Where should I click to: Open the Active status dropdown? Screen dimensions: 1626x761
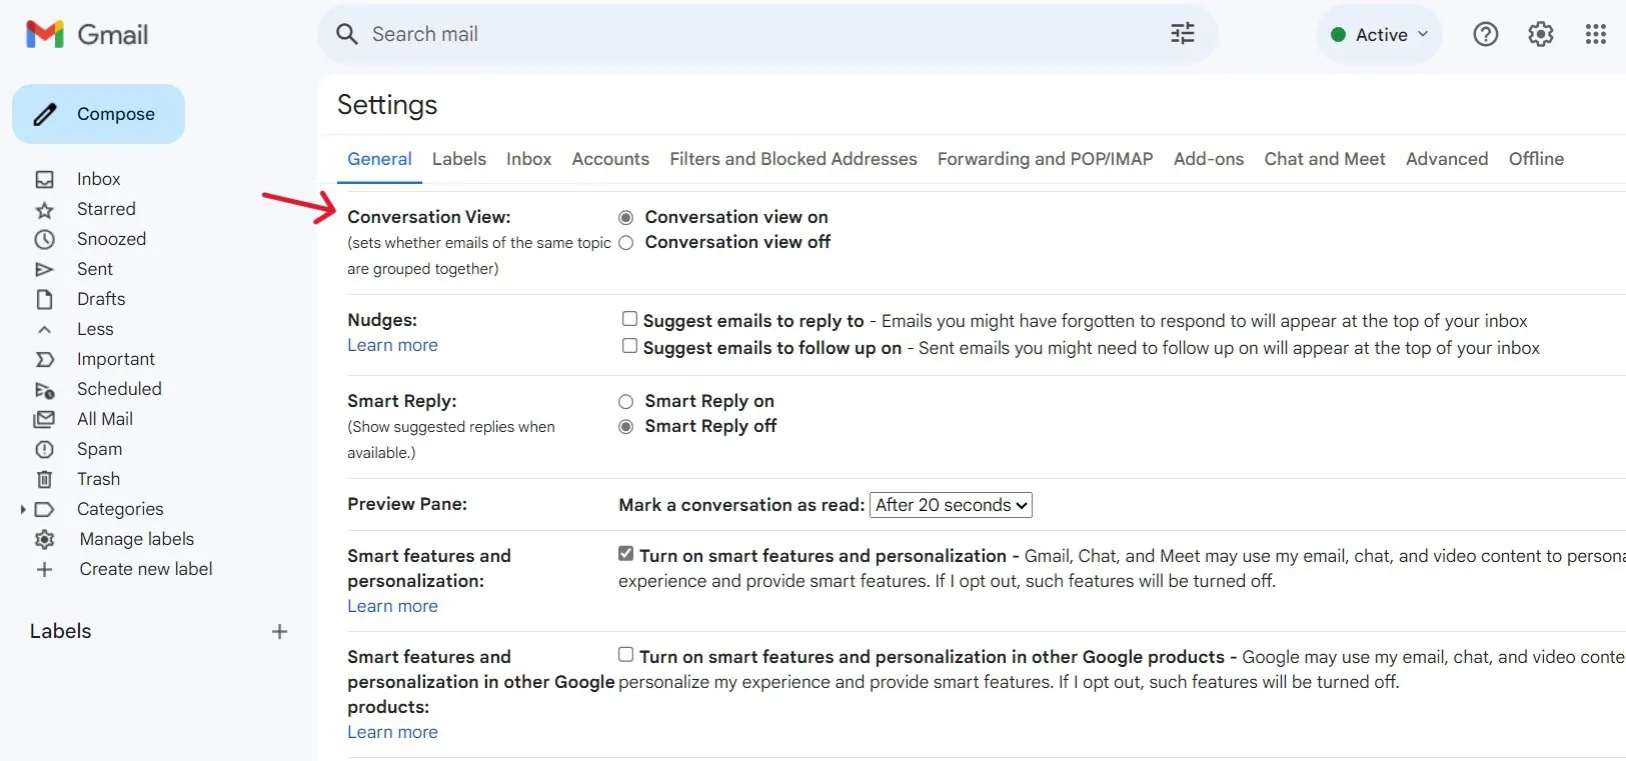point(1379,34)
